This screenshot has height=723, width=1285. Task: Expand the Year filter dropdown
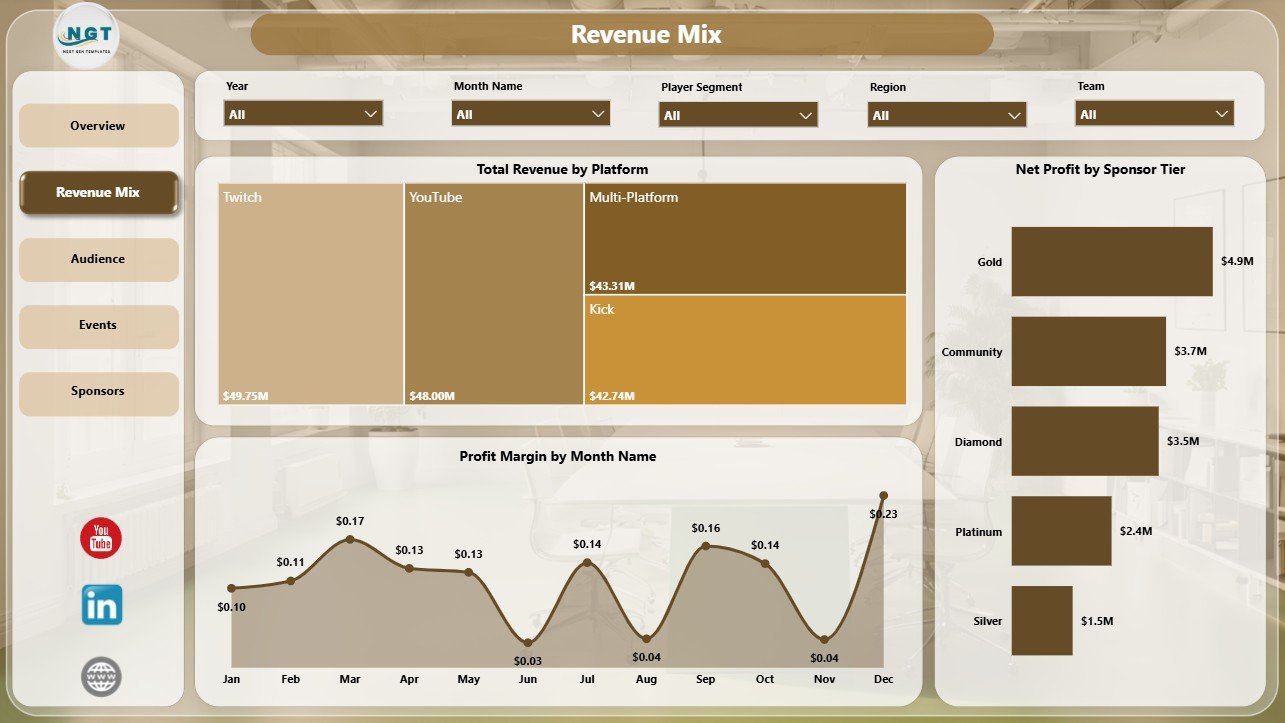(303, 114)
